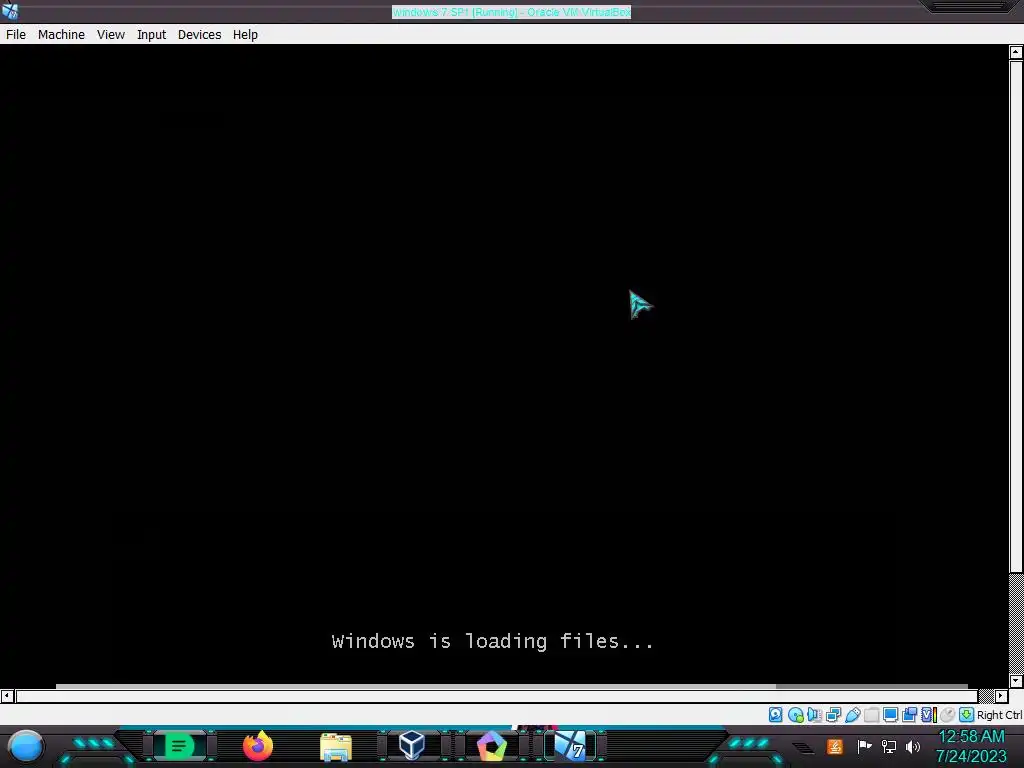Open the green chat app on taskbar

(178, 746)
